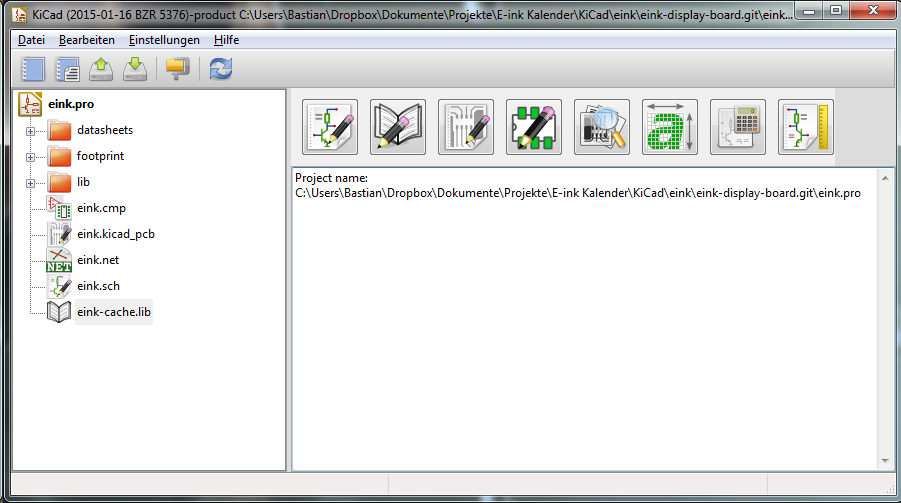Refresh the project tree
The width and height of the screenshot is (901, 503).
(221, 70)
